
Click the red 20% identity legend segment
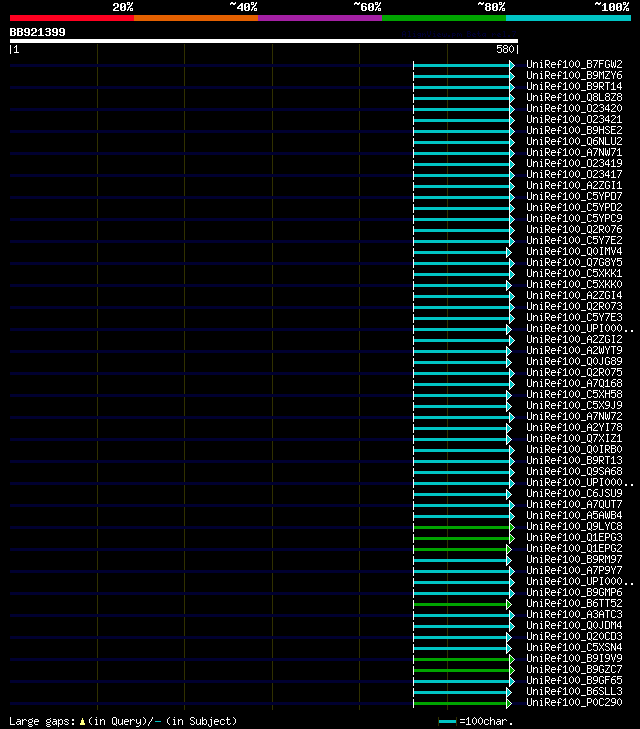tap(72, 18)
